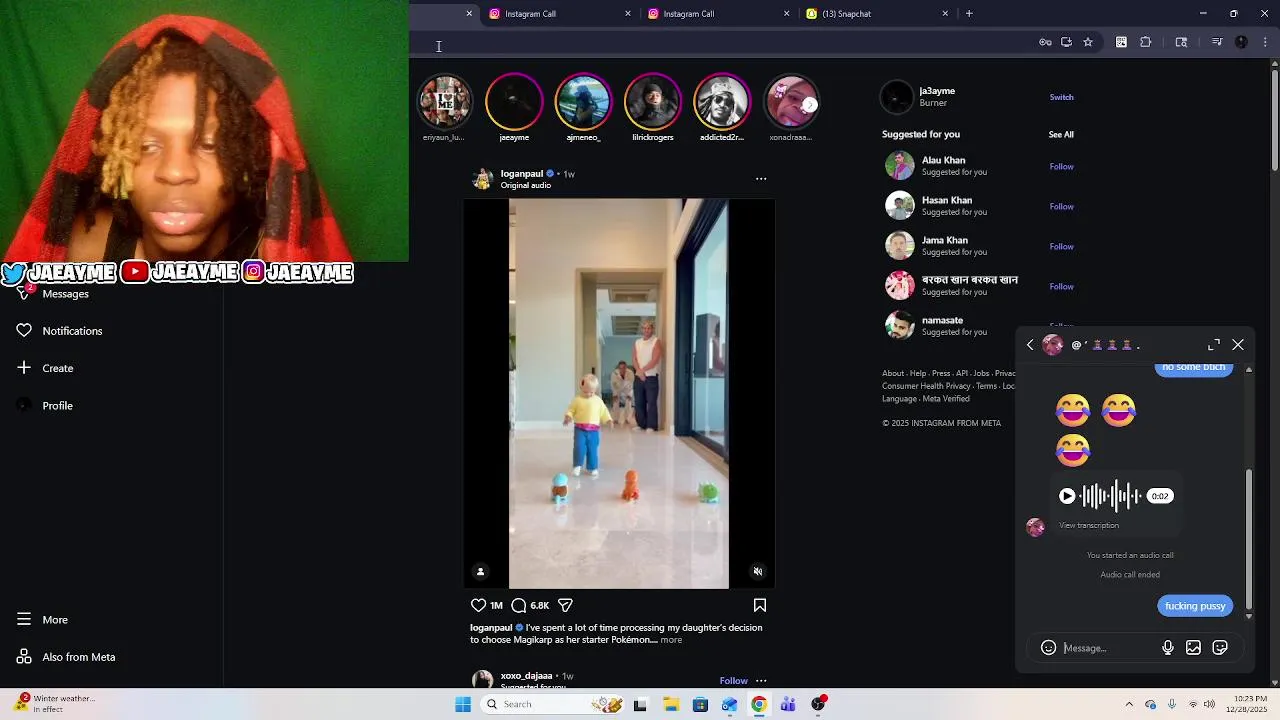Click the Chrome taskbar icon
The width and height of the screenshot is (1280, 720).
[x=759, y=704]
